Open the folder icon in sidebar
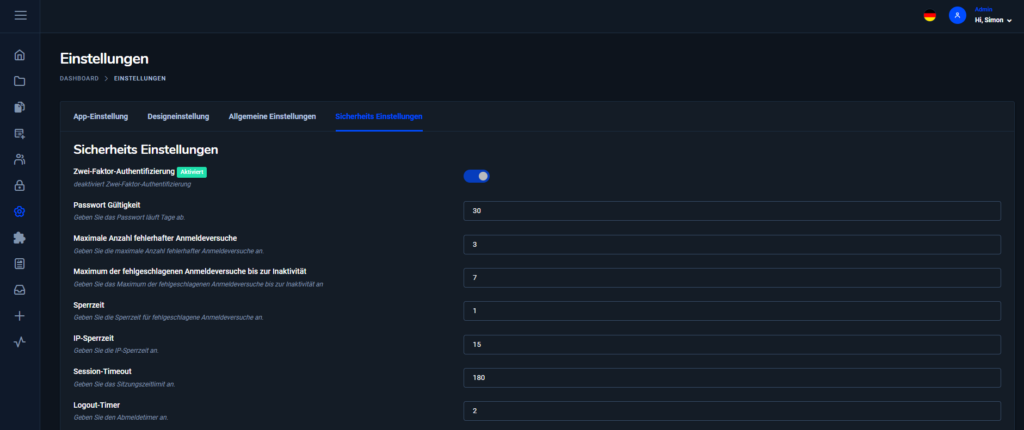 (x=20, y=81)
